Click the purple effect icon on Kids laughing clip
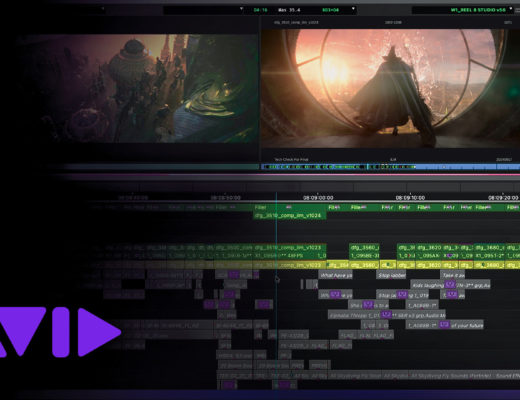This screenshot has height=400, width=520. click(x=450, y=285)
